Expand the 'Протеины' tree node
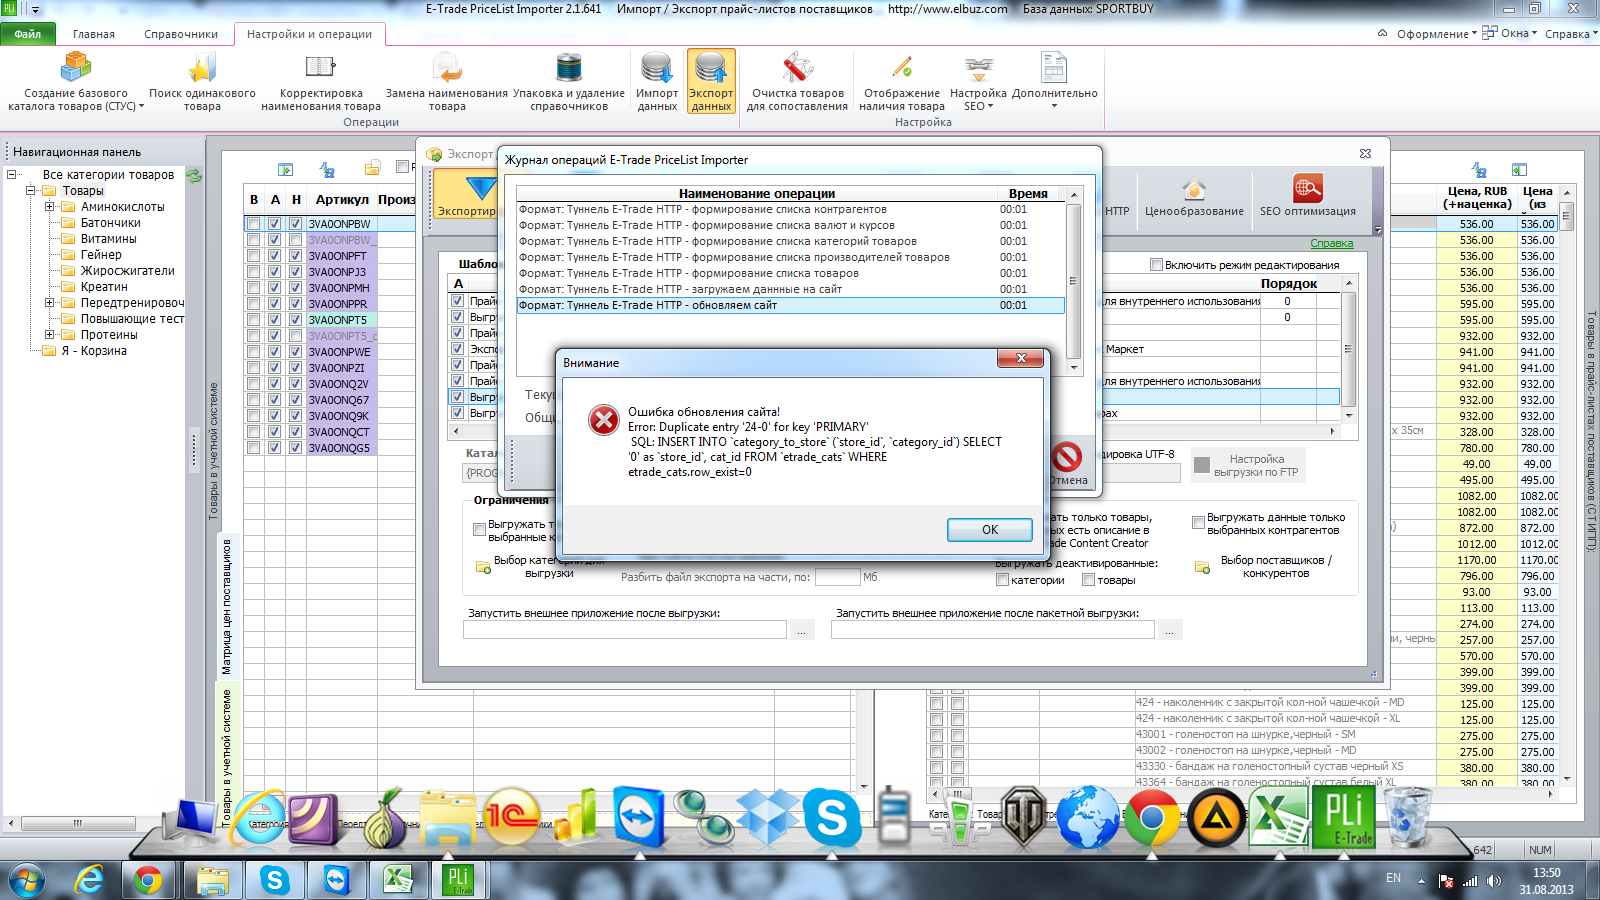 (49, 335)
